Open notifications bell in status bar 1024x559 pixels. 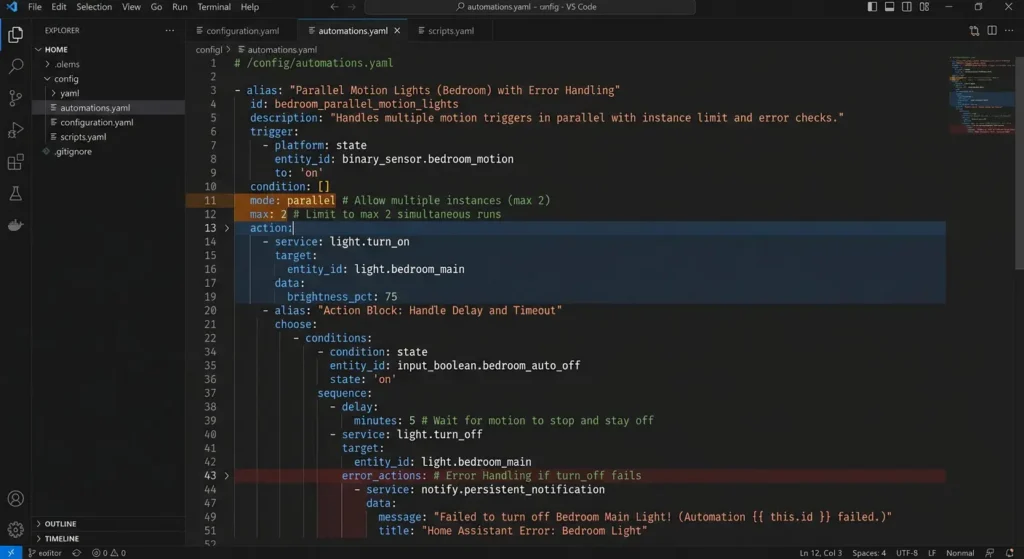(x=1009, y=552)
